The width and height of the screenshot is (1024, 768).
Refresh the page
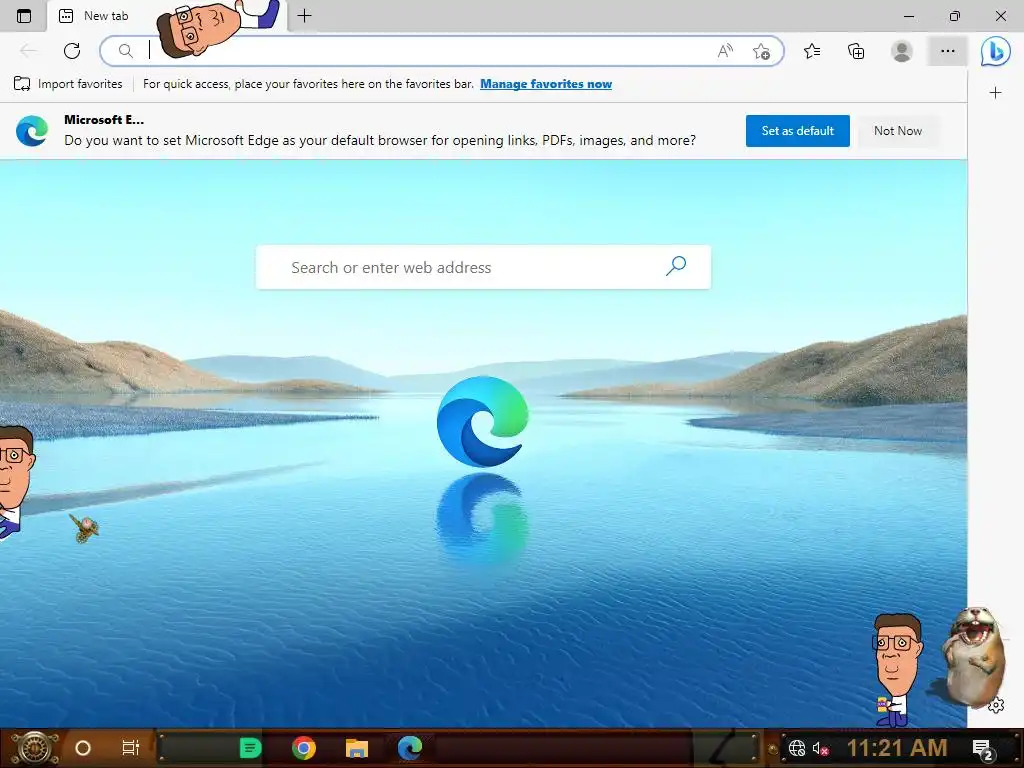72,50
